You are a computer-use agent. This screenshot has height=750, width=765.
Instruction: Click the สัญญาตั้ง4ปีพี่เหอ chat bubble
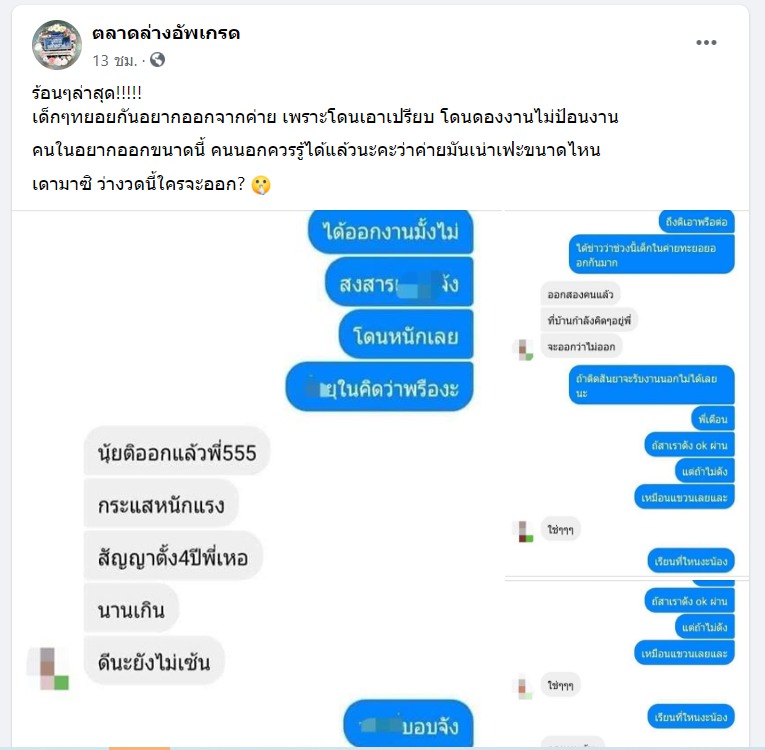173,556
